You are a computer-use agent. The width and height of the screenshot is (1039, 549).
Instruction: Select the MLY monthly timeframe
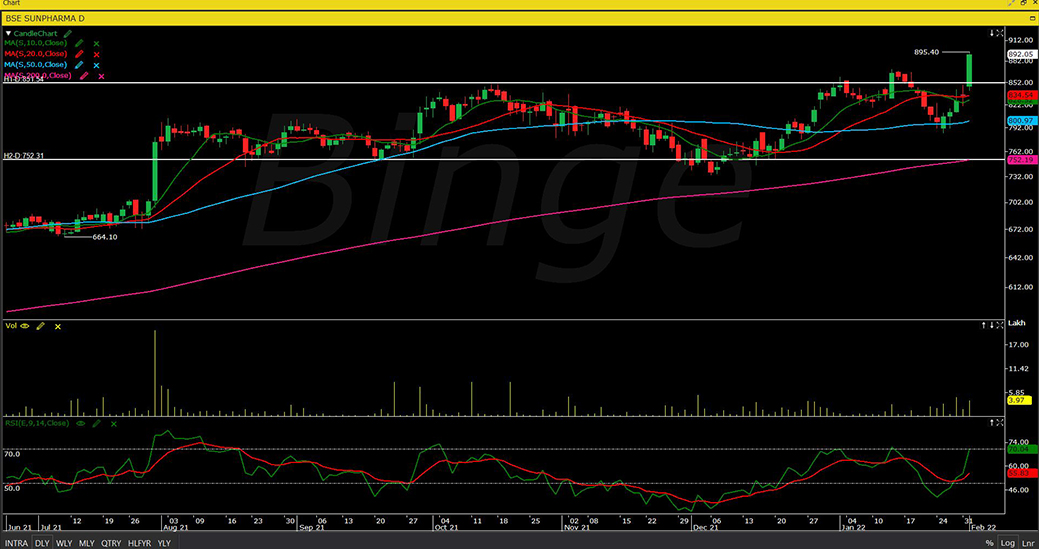coord(86,543)
